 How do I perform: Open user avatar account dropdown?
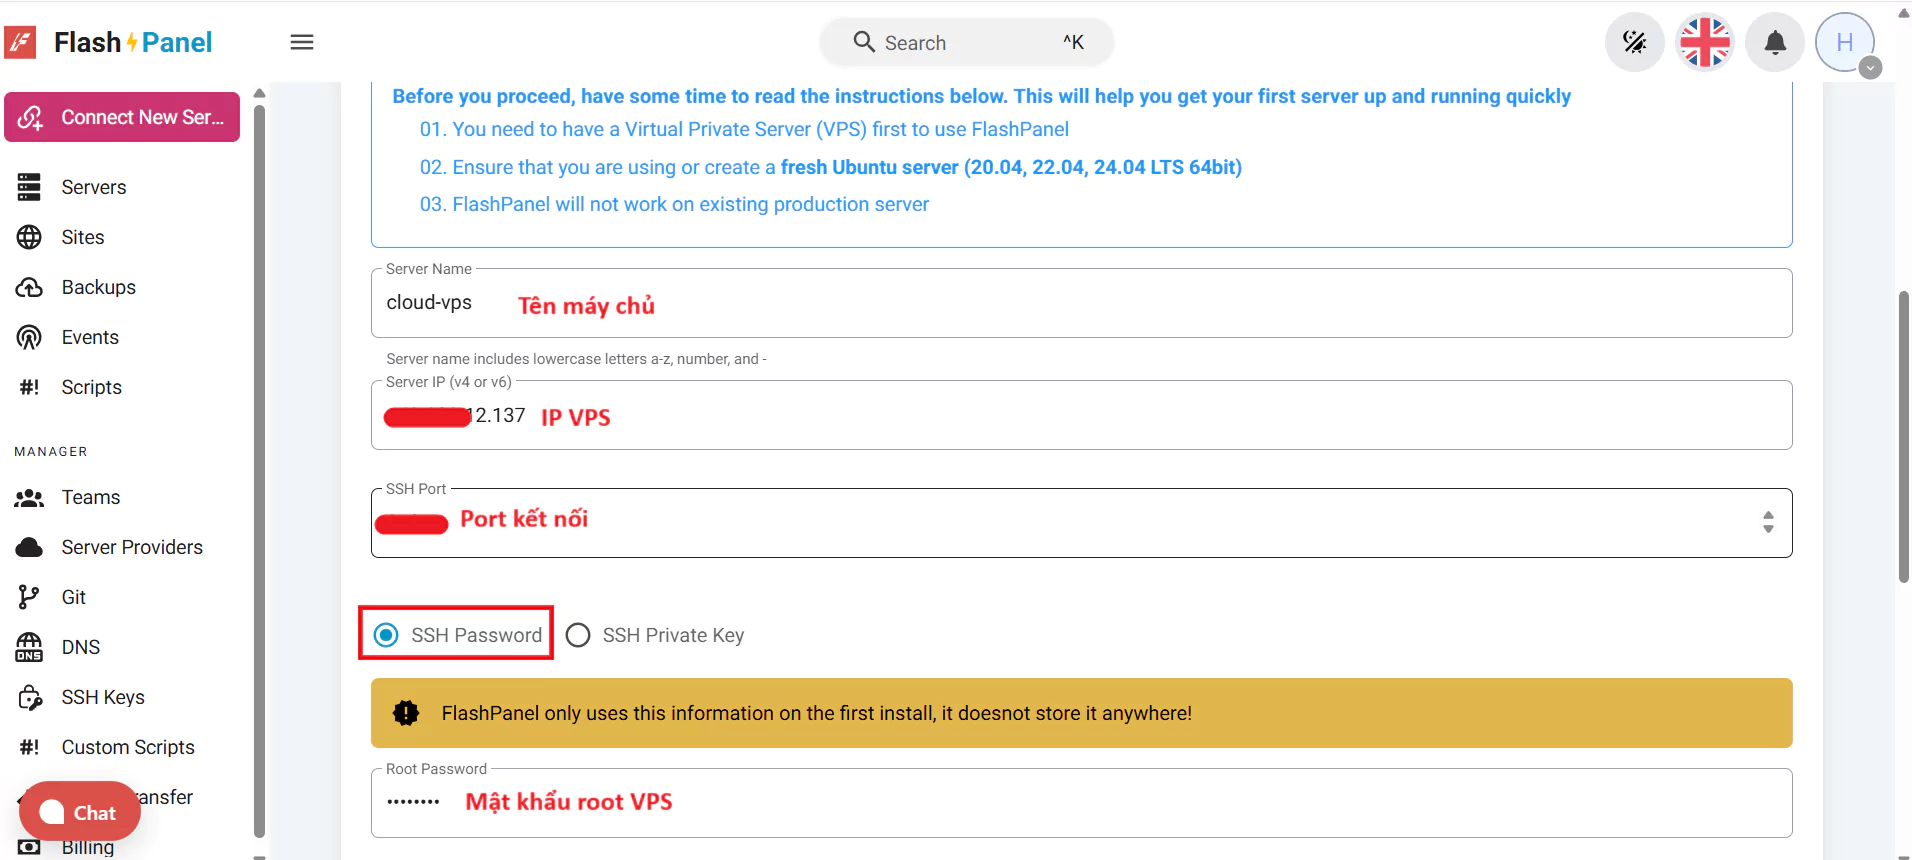[1846, 42]
